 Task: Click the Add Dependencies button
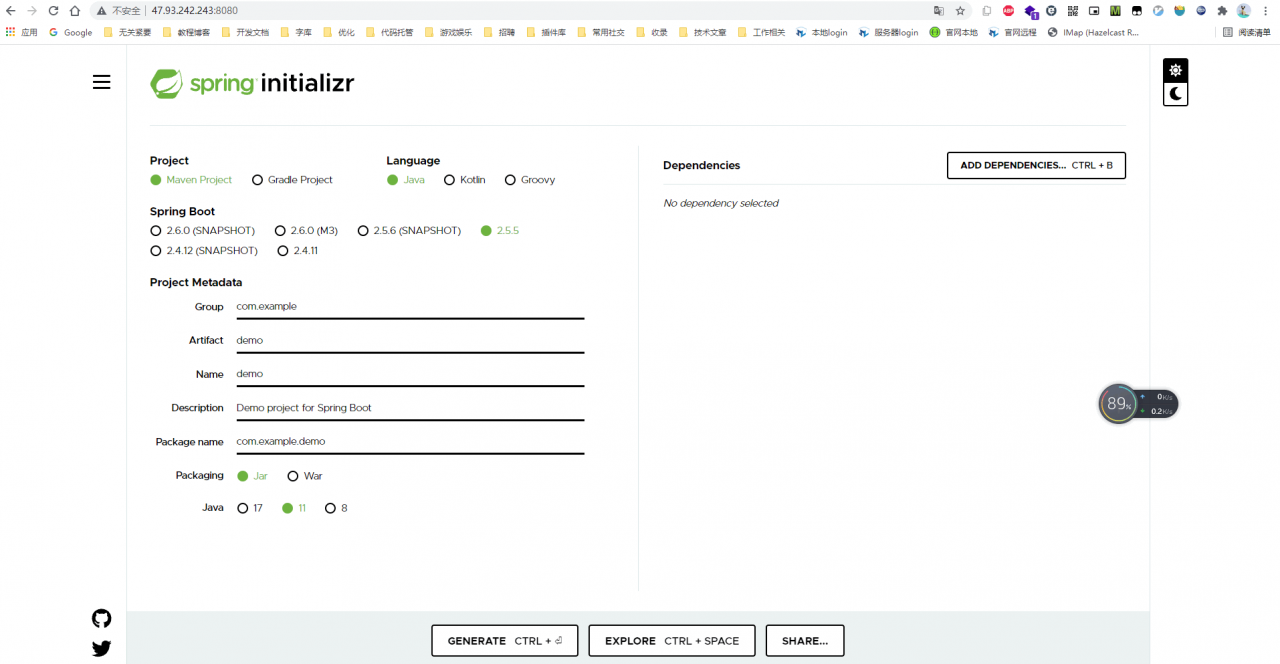pyautogui.click(x=1036, y=165)
